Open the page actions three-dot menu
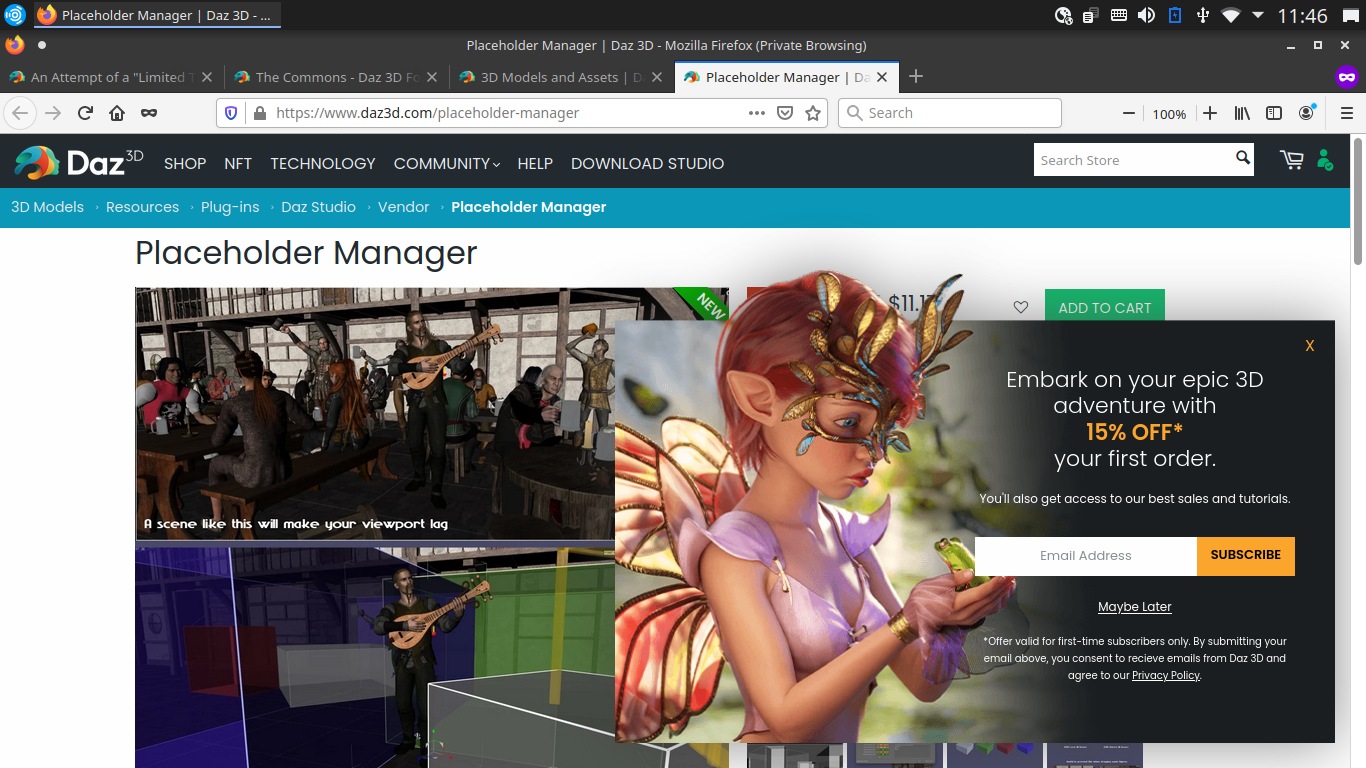 click(x=757, y=113)
